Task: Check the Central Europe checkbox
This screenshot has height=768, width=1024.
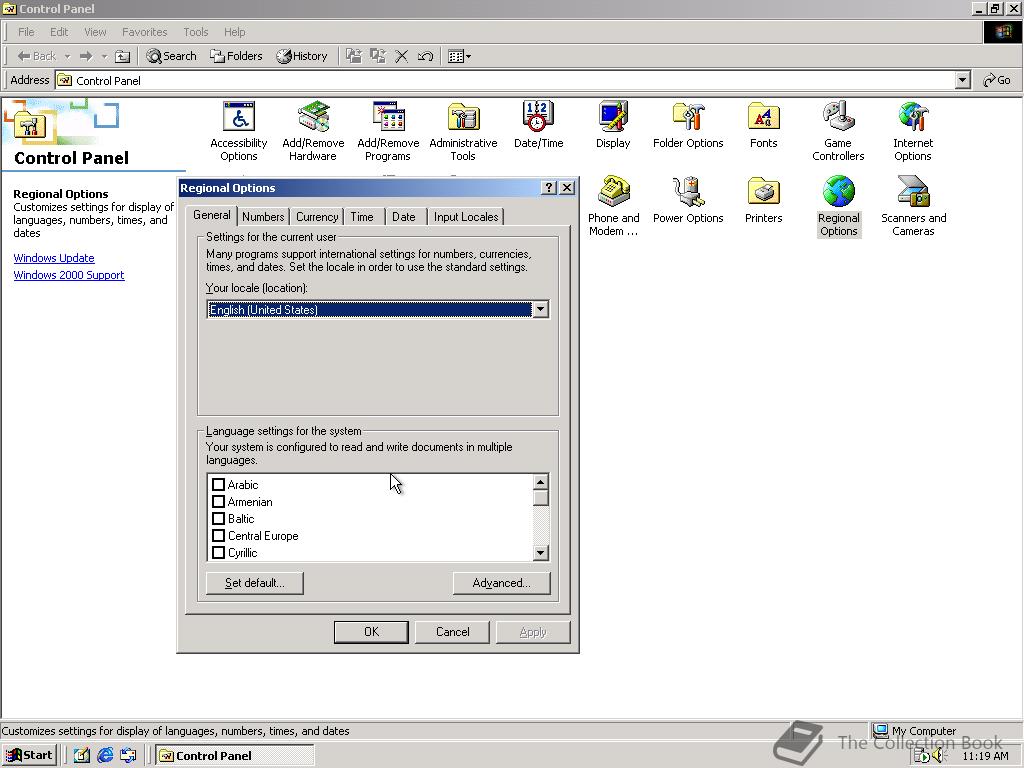Action: click(219, 536)
